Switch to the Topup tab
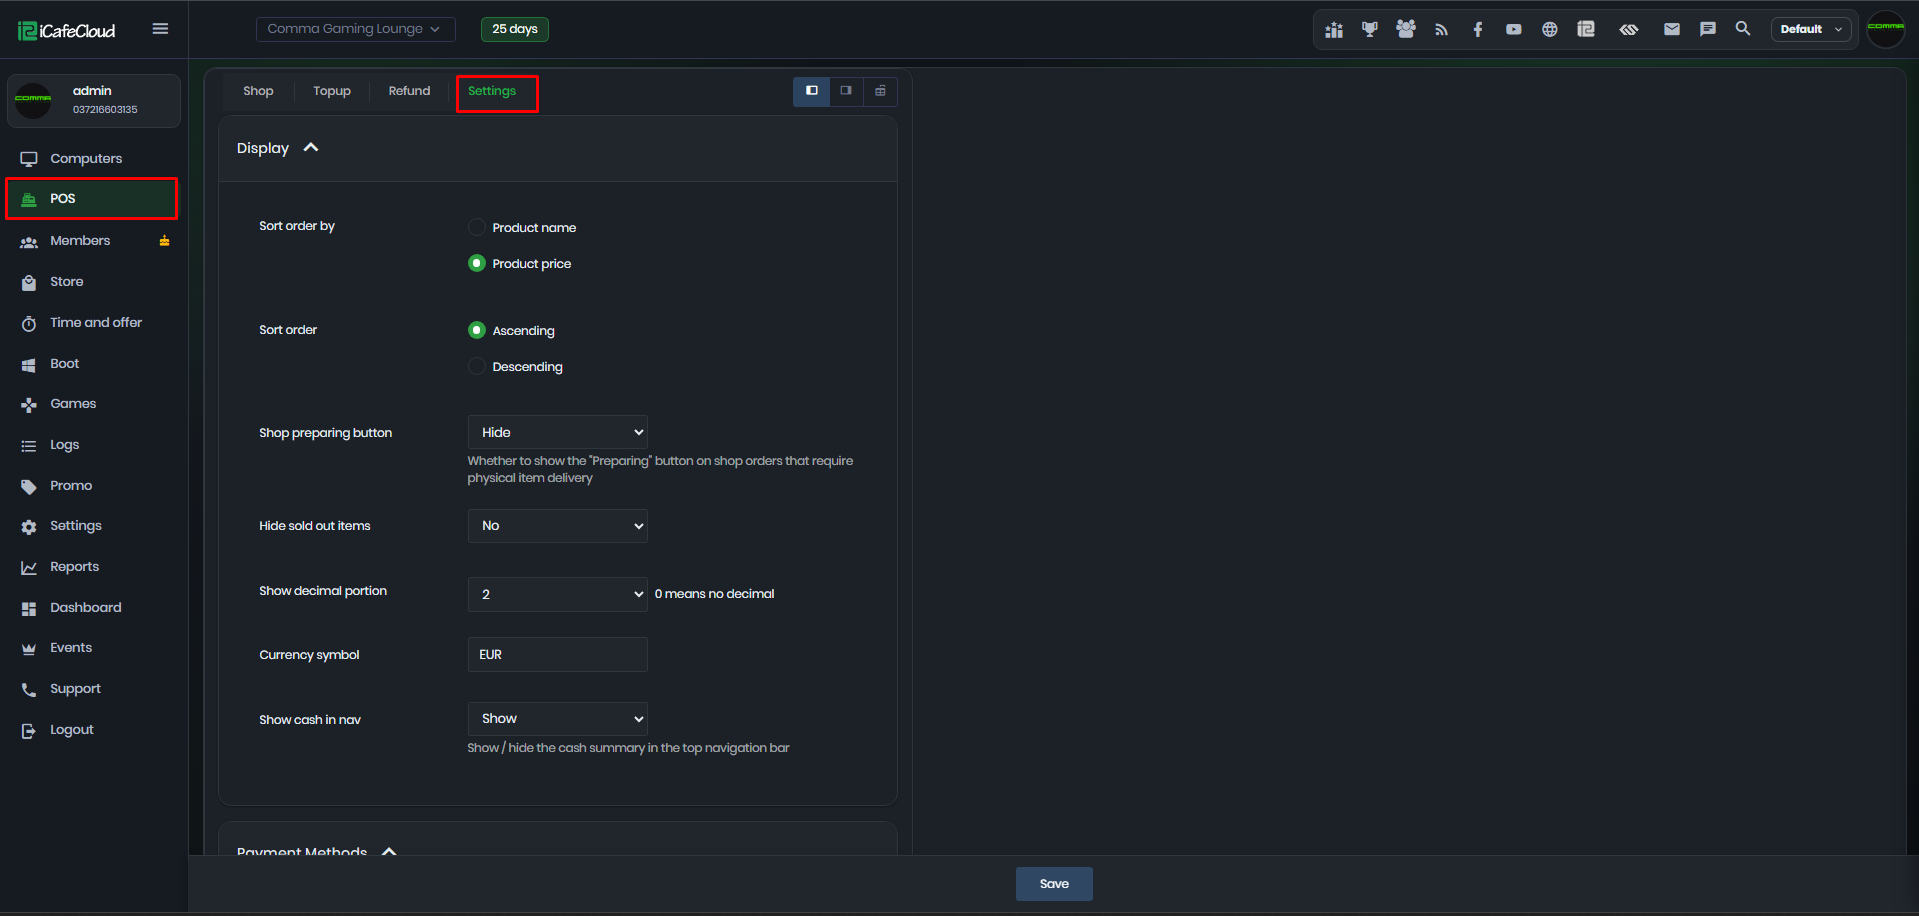Viewport: 1919px width, 916px height. pos(332,91)
